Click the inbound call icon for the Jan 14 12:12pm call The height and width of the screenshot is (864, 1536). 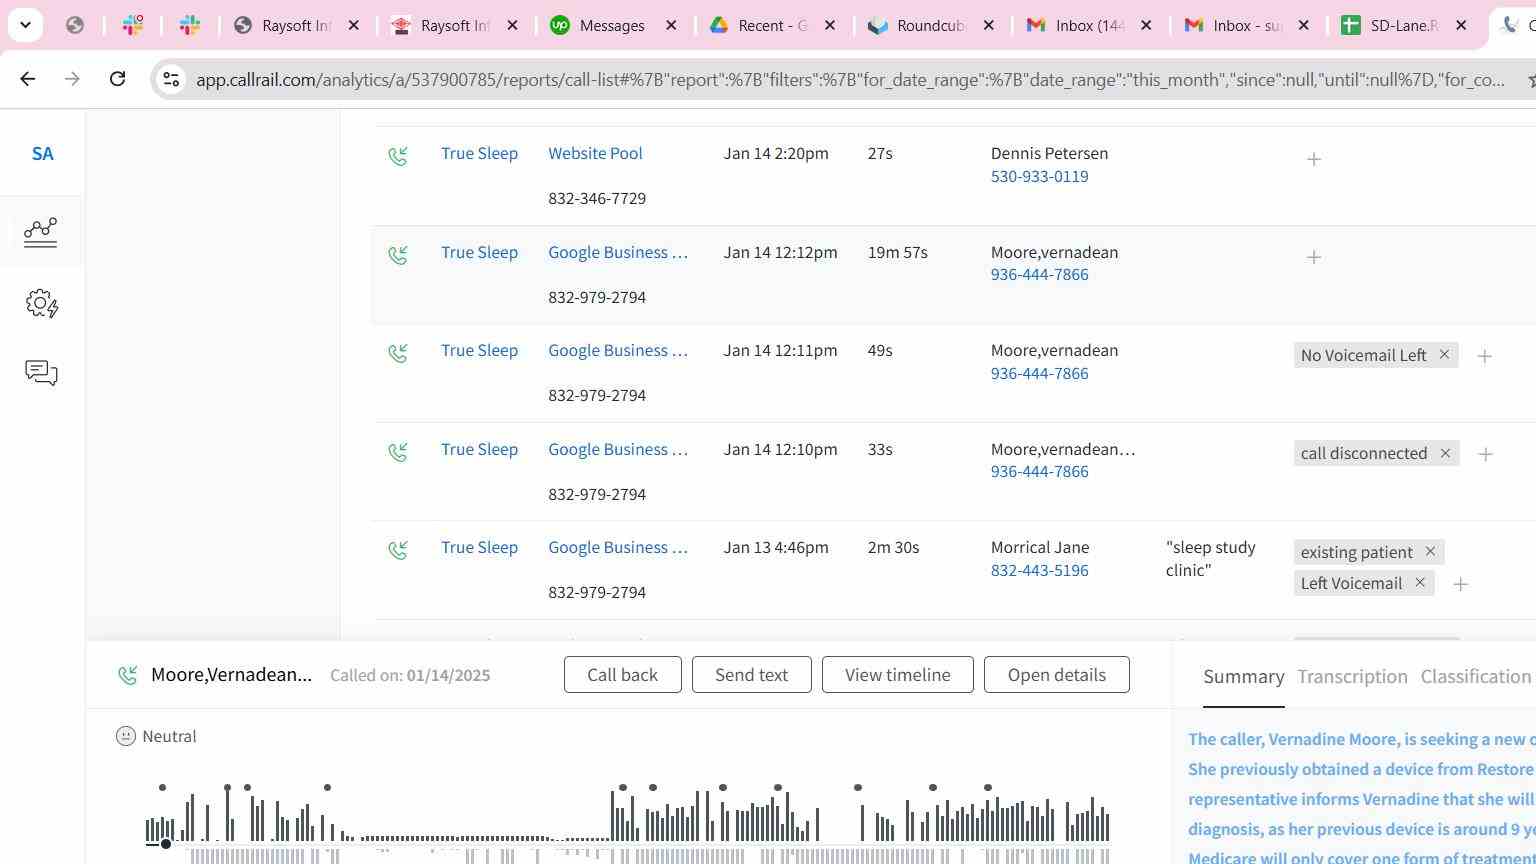tap(398, 255)
